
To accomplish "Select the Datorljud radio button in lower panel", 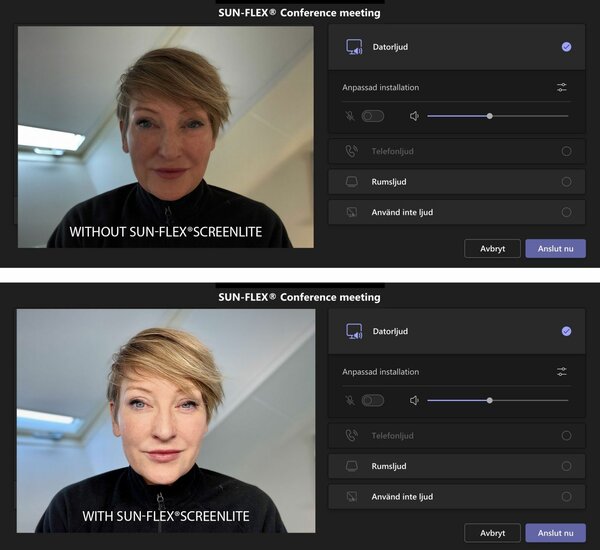I will click(x=566, y=331).
